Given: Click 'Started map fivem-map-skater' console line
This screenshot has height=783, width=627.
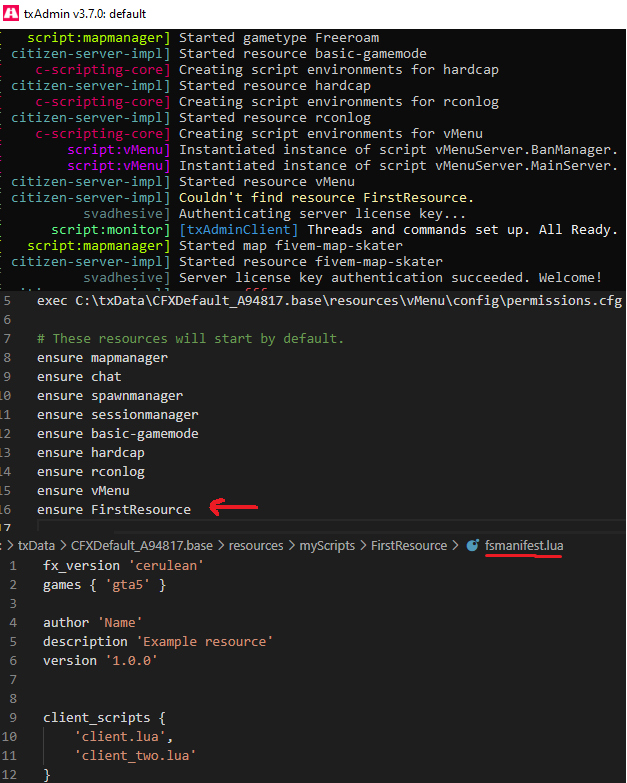Looking at the screenshot, I should point(291,245).
